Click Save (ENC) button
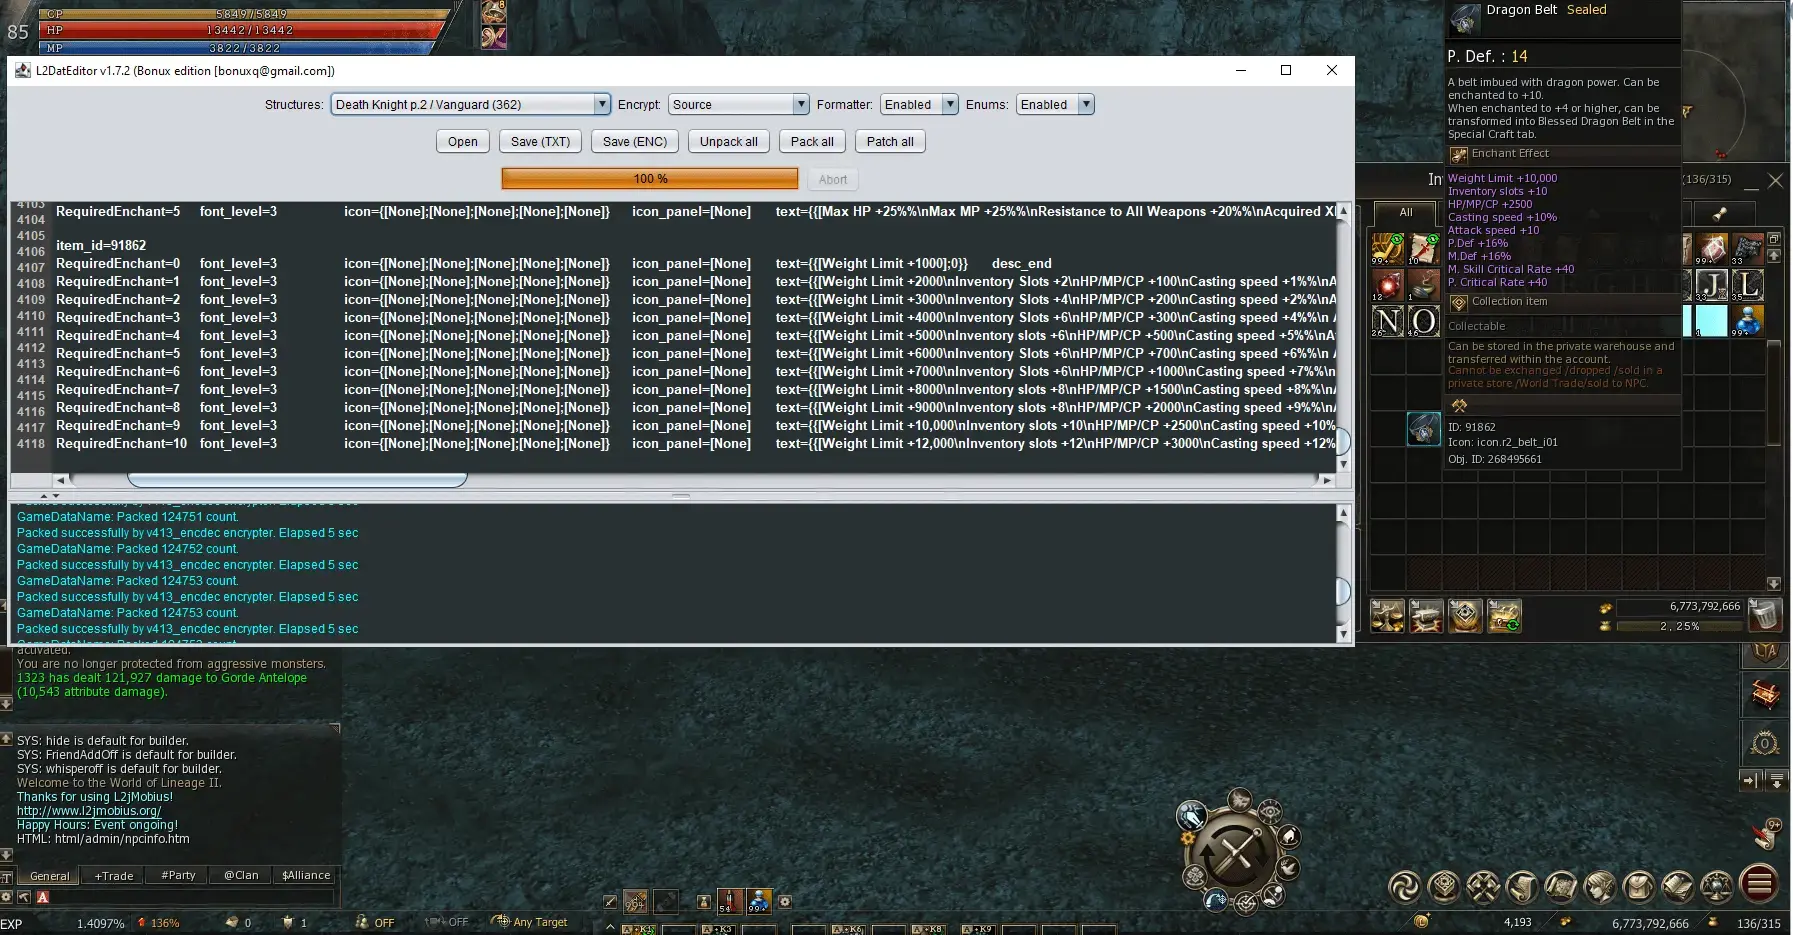The height and width of the screenshot is (935, 1793). click(635, 141)
